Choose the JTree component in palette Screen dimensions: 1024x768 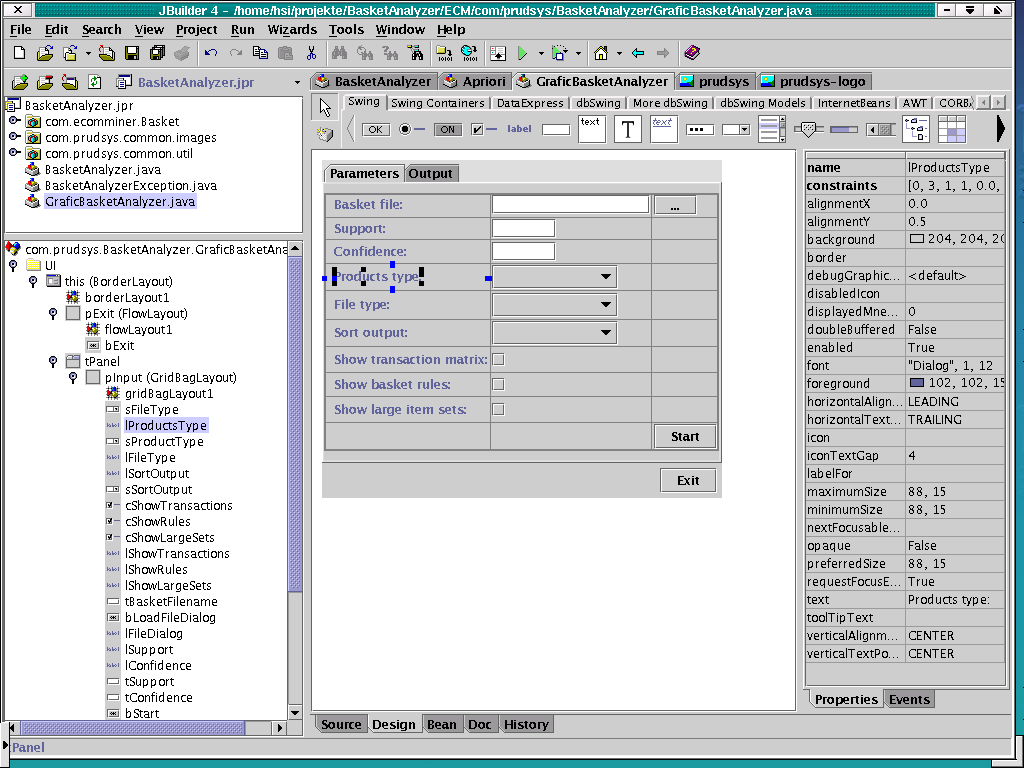pos(916,129)
